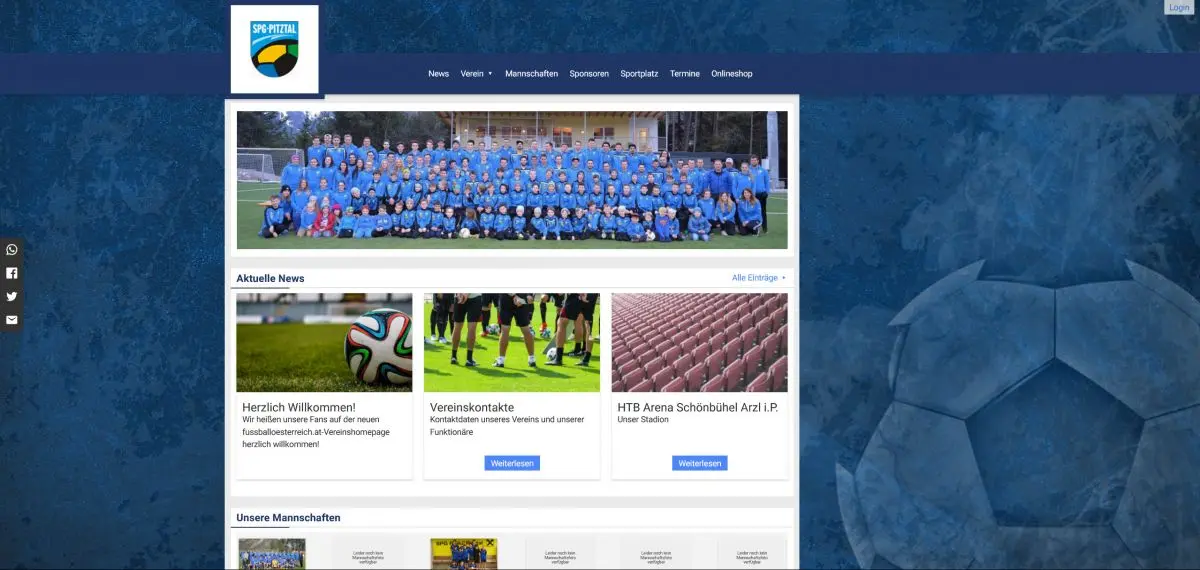This screenshot has width=1200, height=570.
Task: Expand the Verein dropdown menu
Action: (476, 74)
